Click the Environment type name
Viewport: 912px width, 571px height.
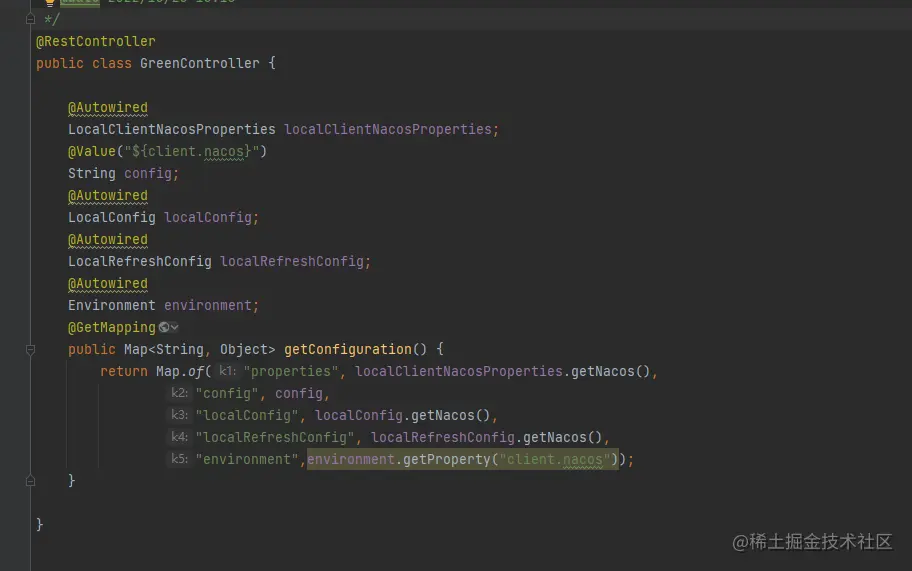pyautogui.click(x=112, y=305)
